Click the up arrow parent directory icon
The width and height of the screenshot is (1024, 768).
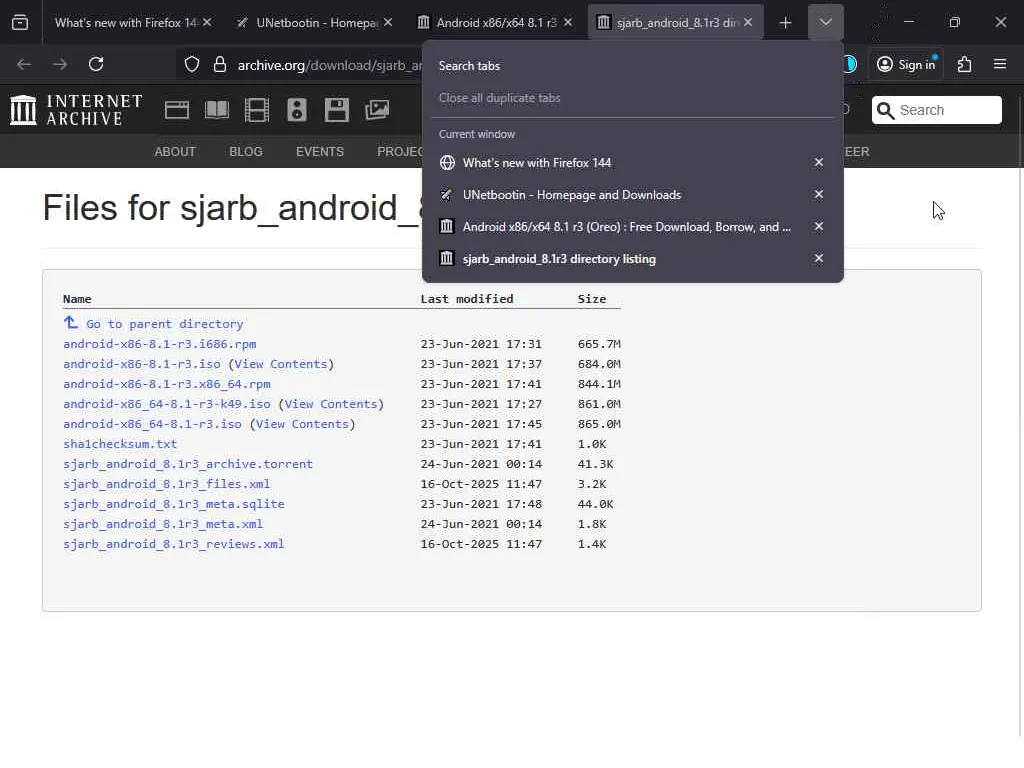tap(71, 323)
